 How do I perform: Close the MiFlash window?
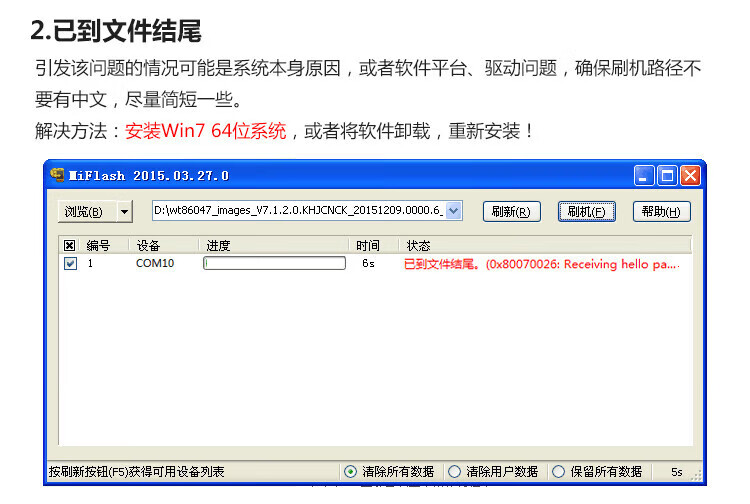coord(690,175)
